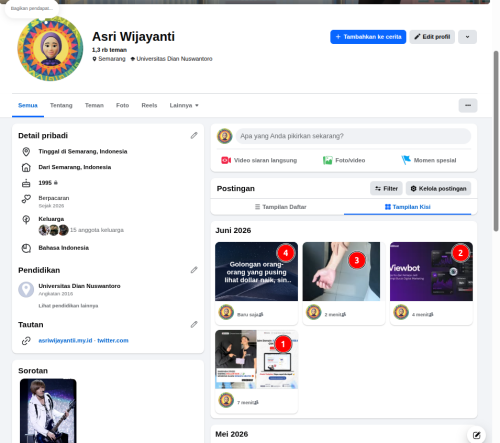Switch to Tampilan Kisi grid view
The image size is (500, 443).
(408, 207)
